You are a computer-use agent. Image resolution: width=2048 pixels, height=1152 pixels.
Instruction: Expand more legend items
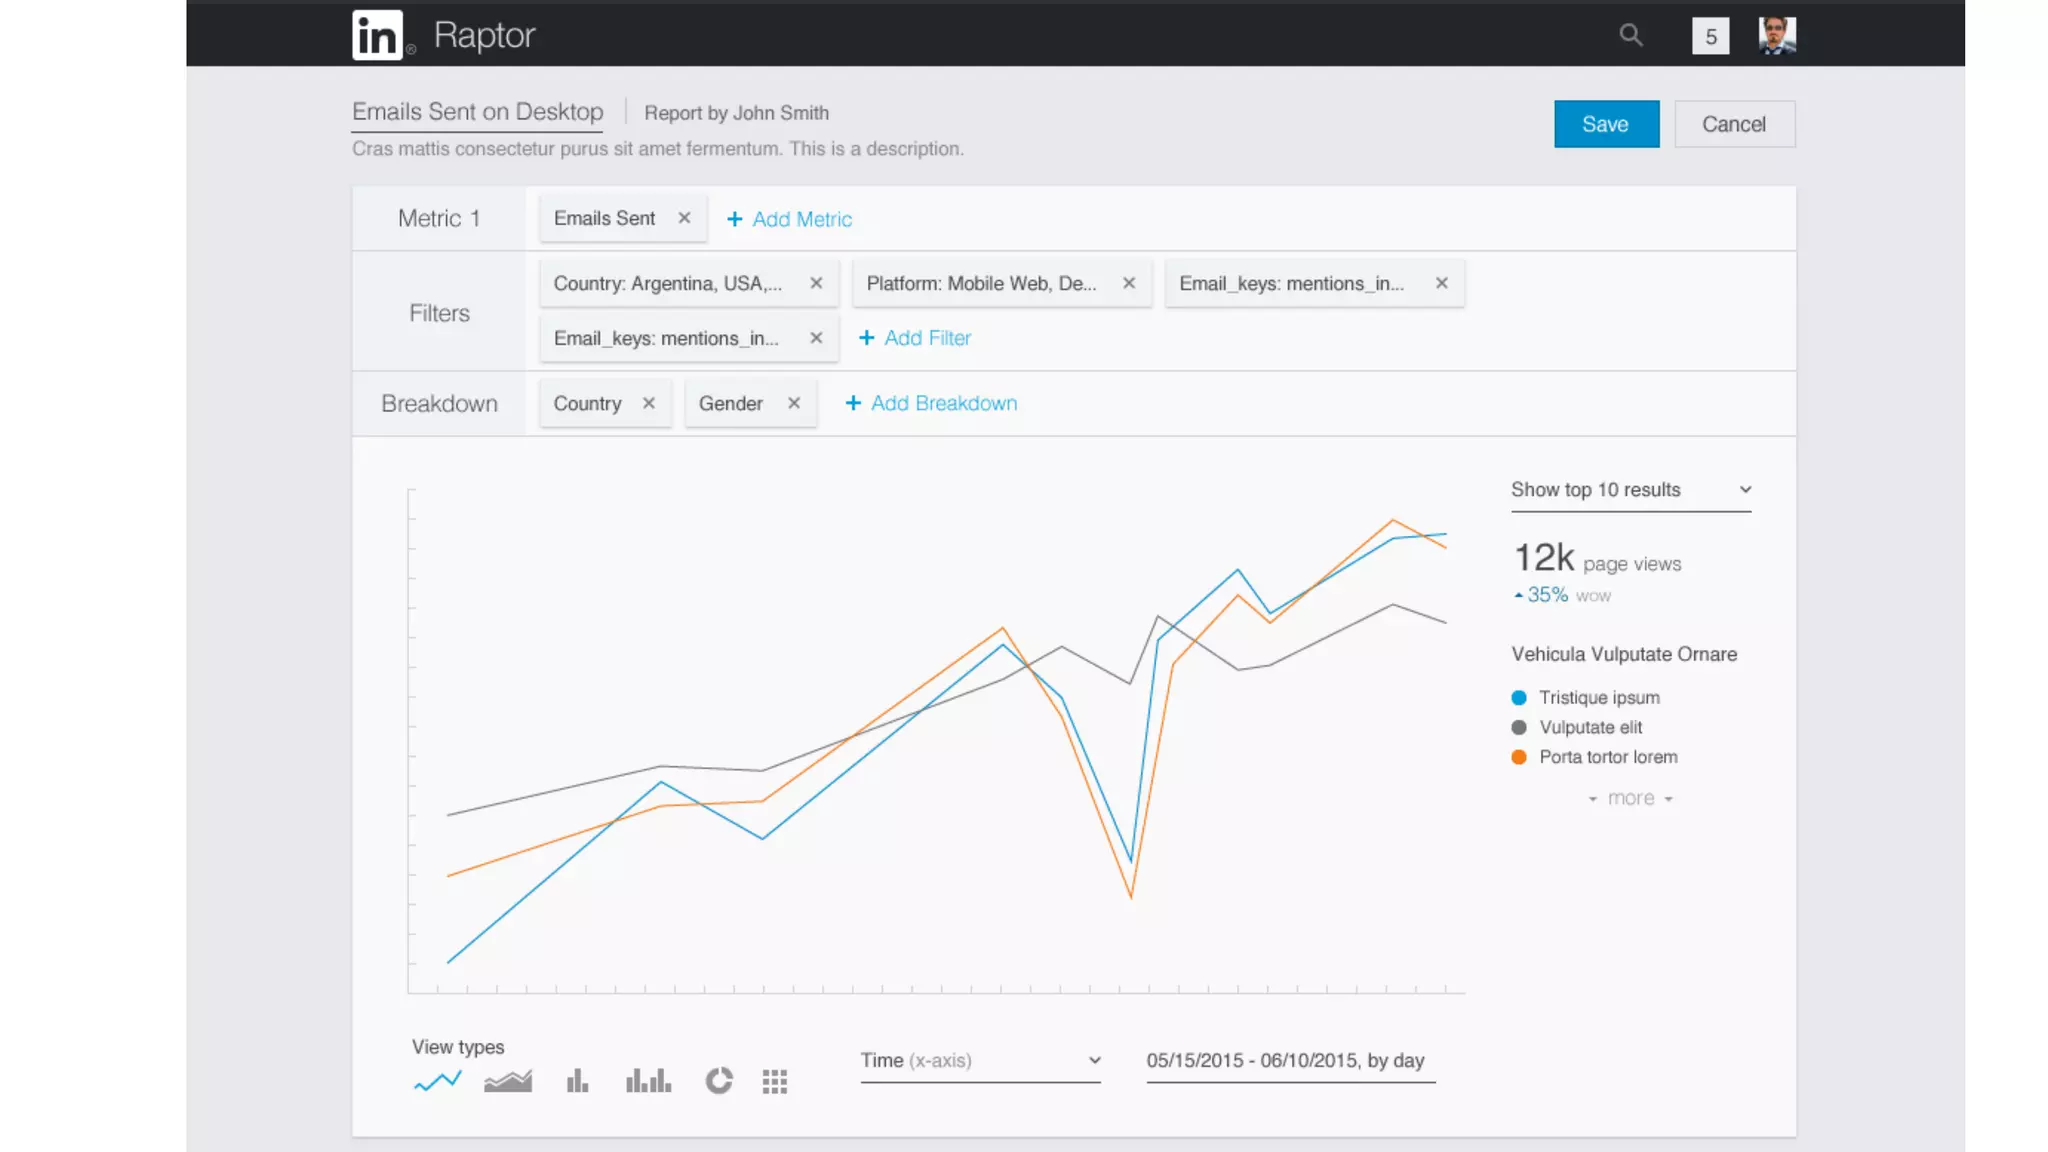[1630, 798]
